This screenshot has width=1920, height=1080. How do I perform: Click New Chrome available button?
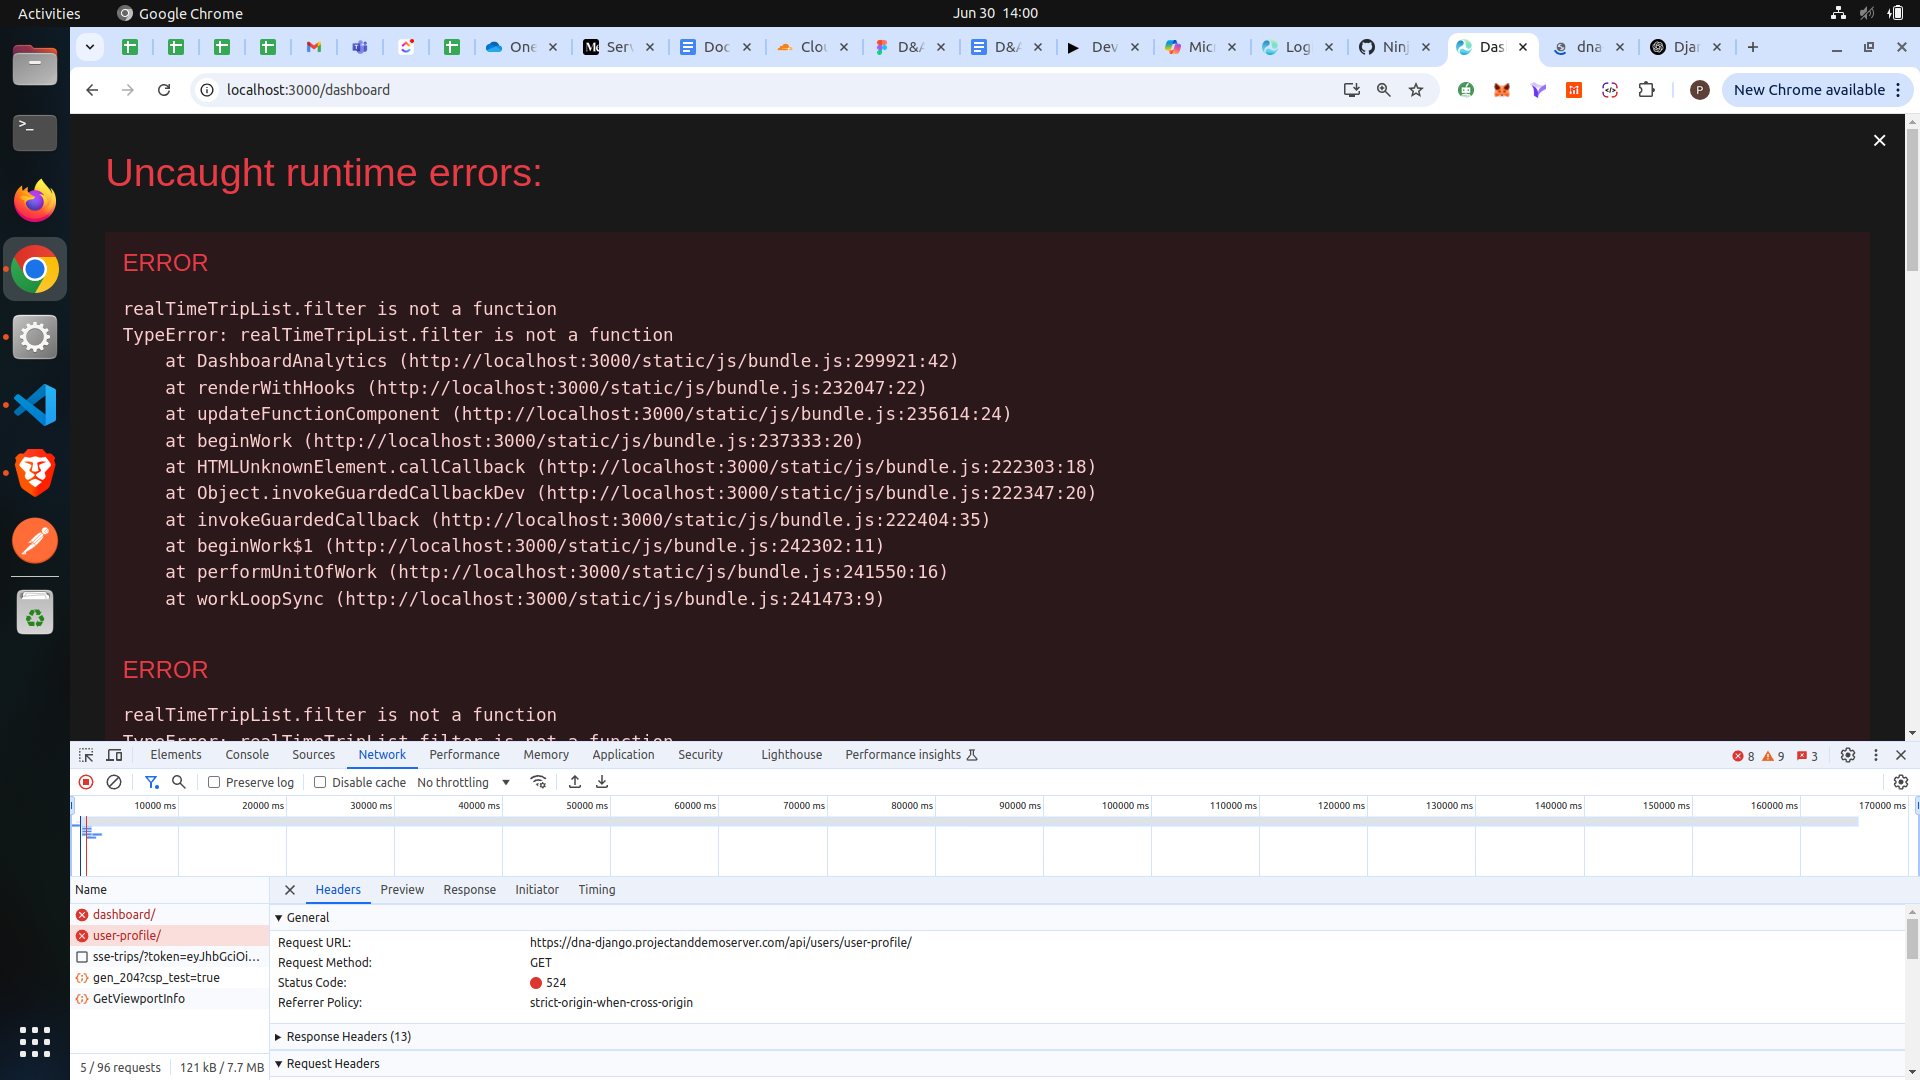1808,90
